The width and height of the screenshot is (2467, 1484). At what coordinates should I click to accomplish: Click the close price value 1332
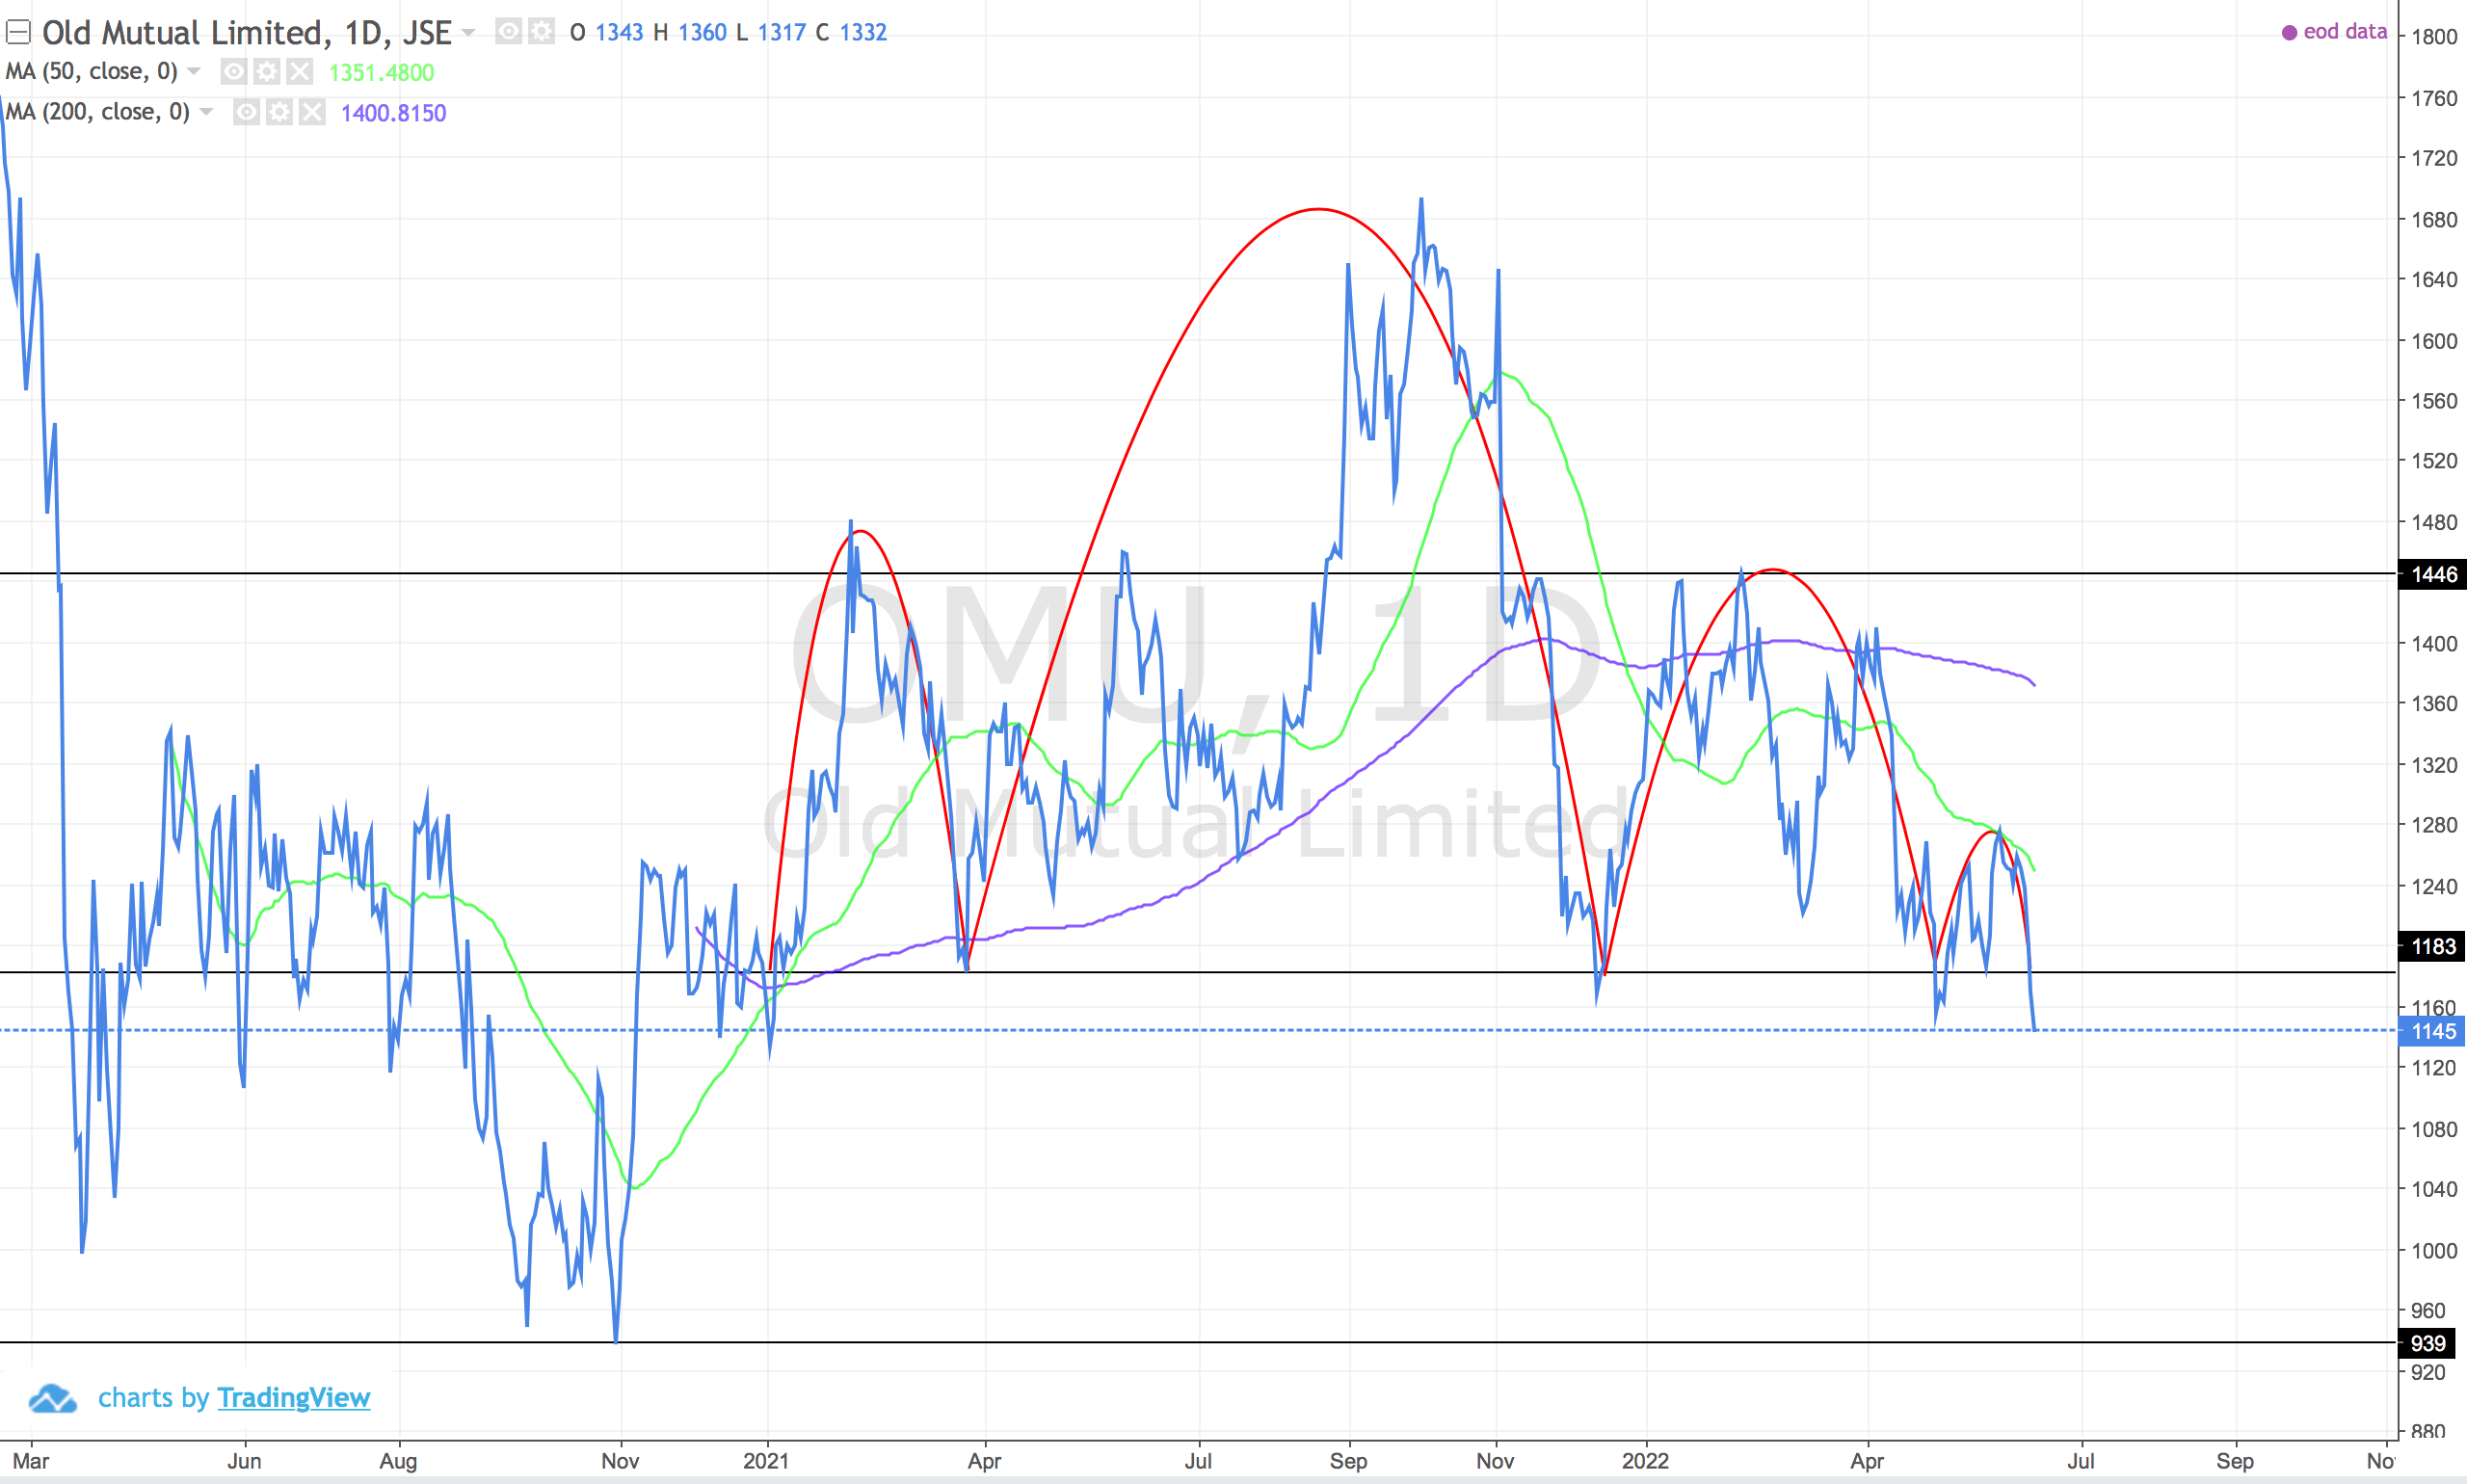[863, 33]
